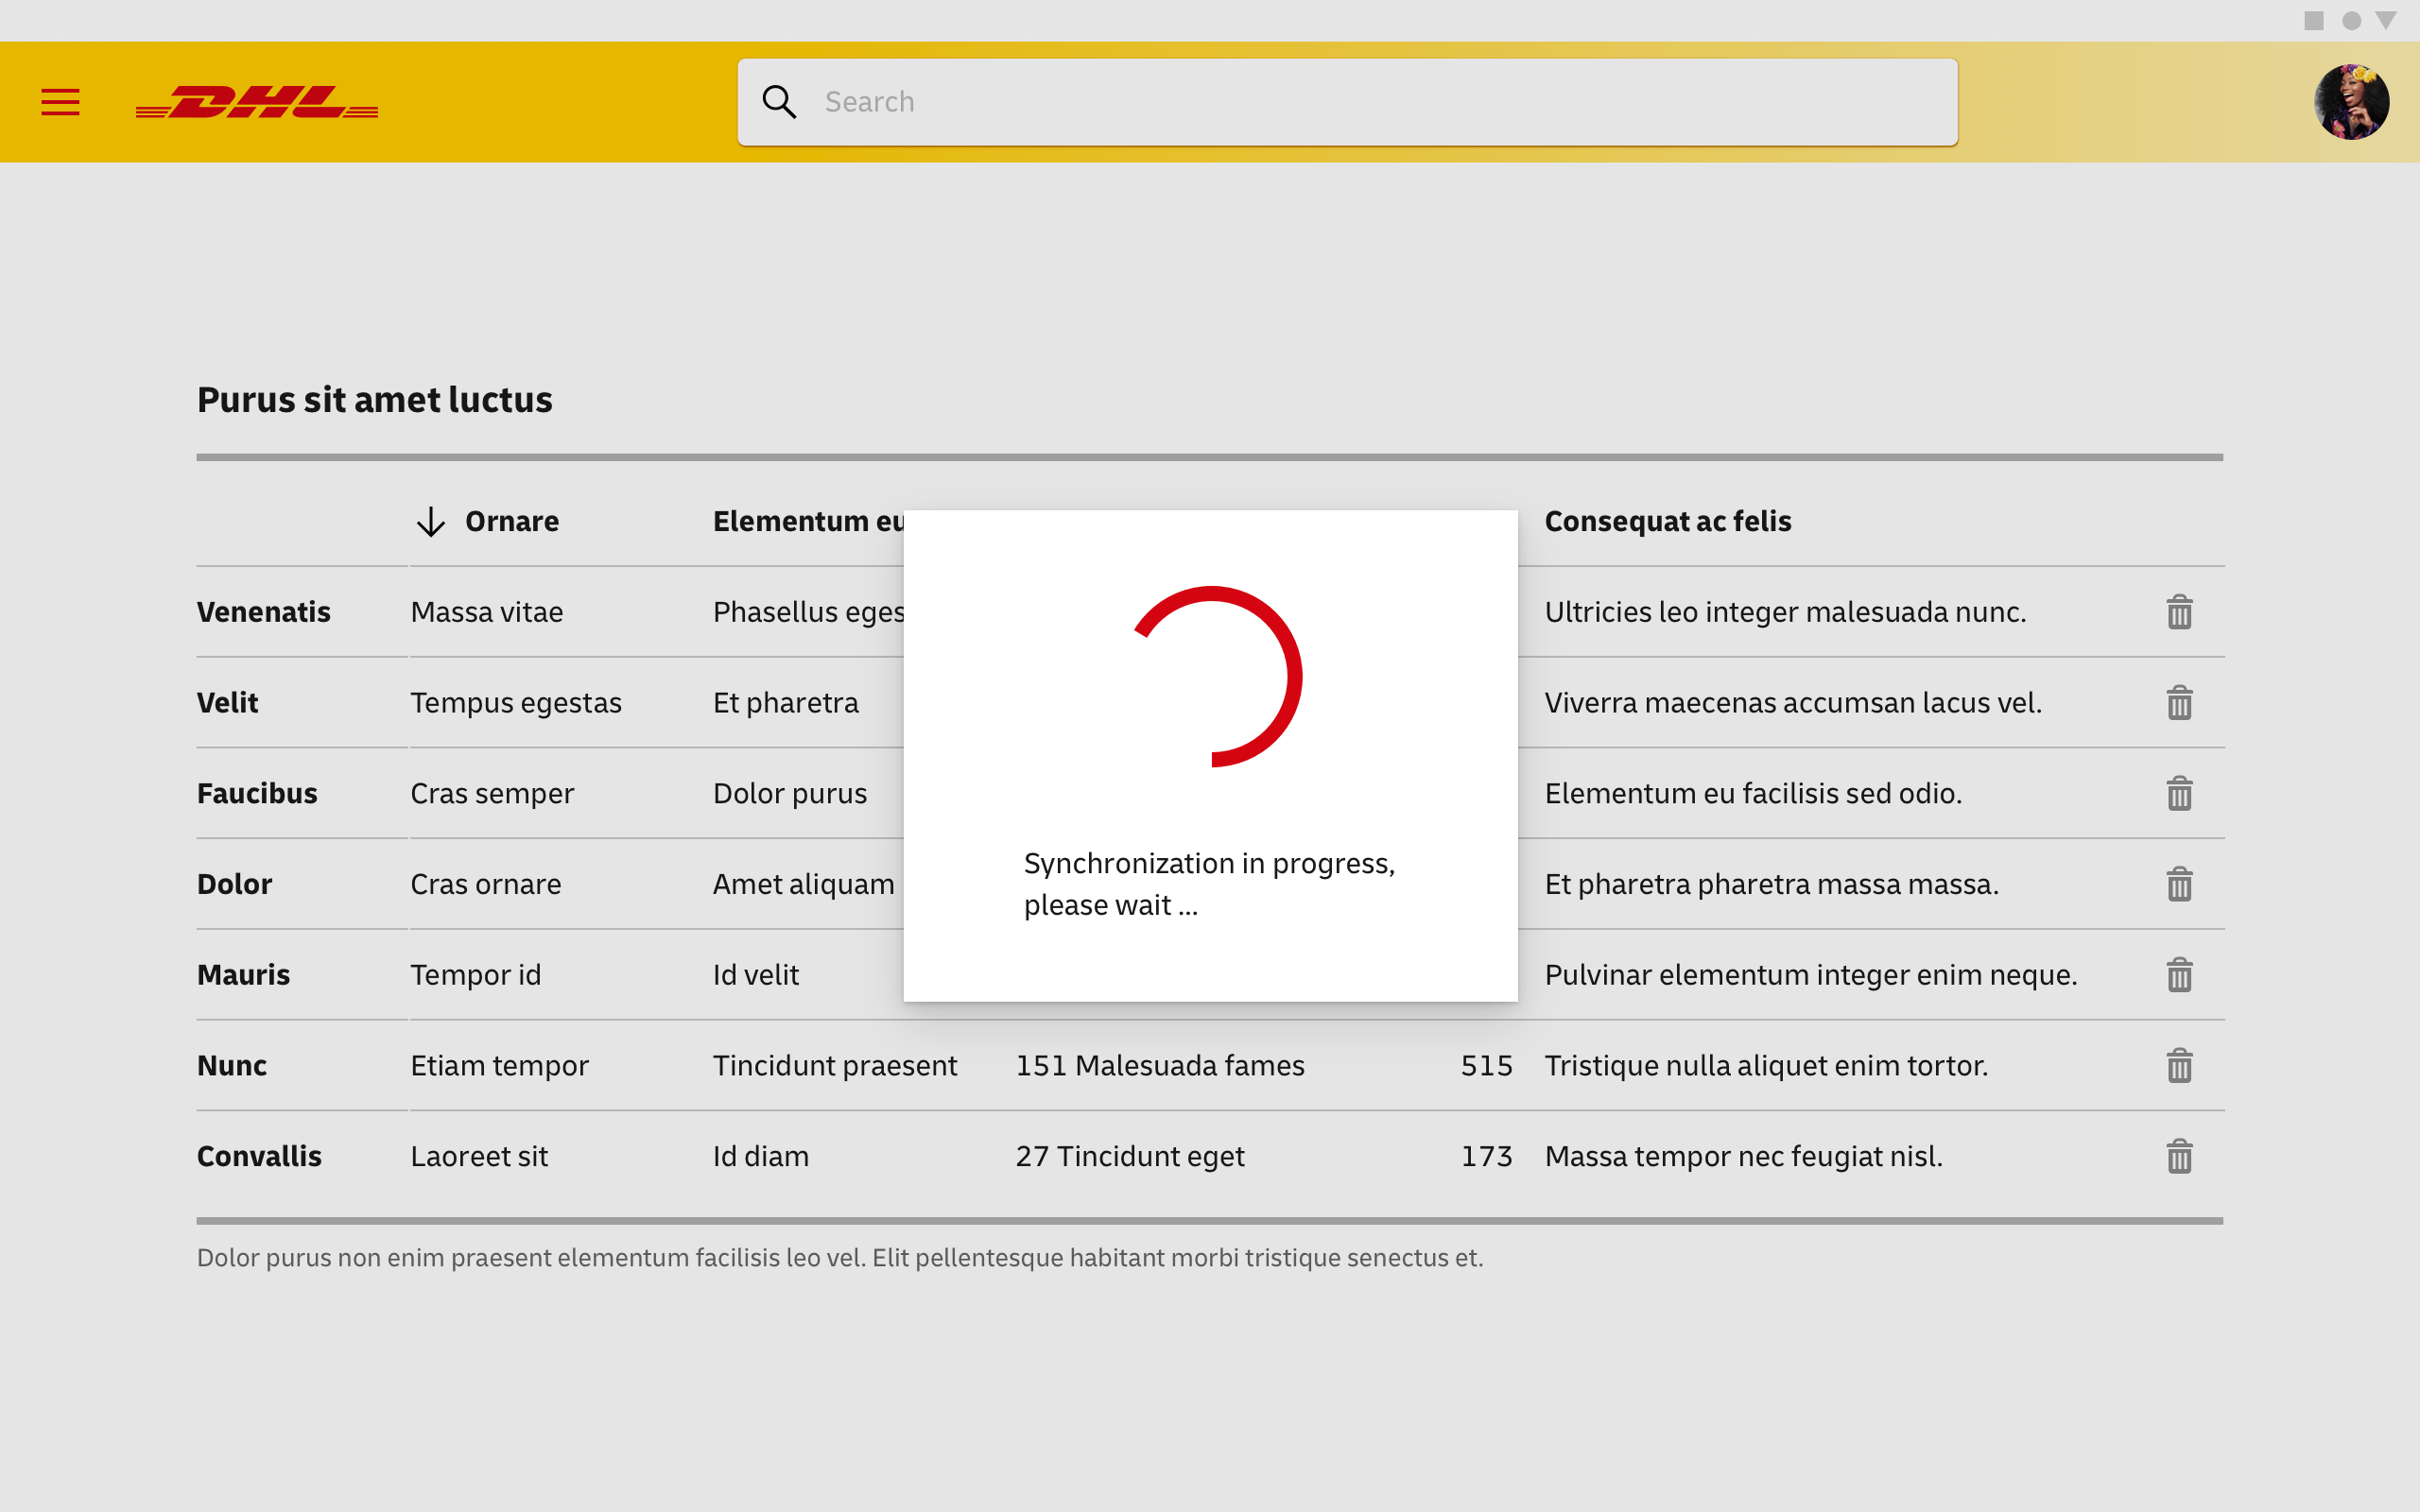Image resolution: width=2420 pixels, height=1512 pixels.
Task: Delete the Mauris row
Action: coord(2179,975)
